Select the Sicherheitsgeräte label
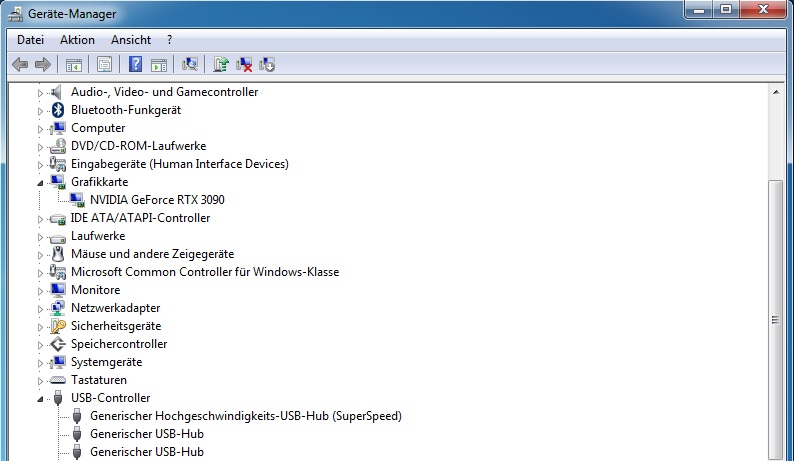 click(116, 326)
